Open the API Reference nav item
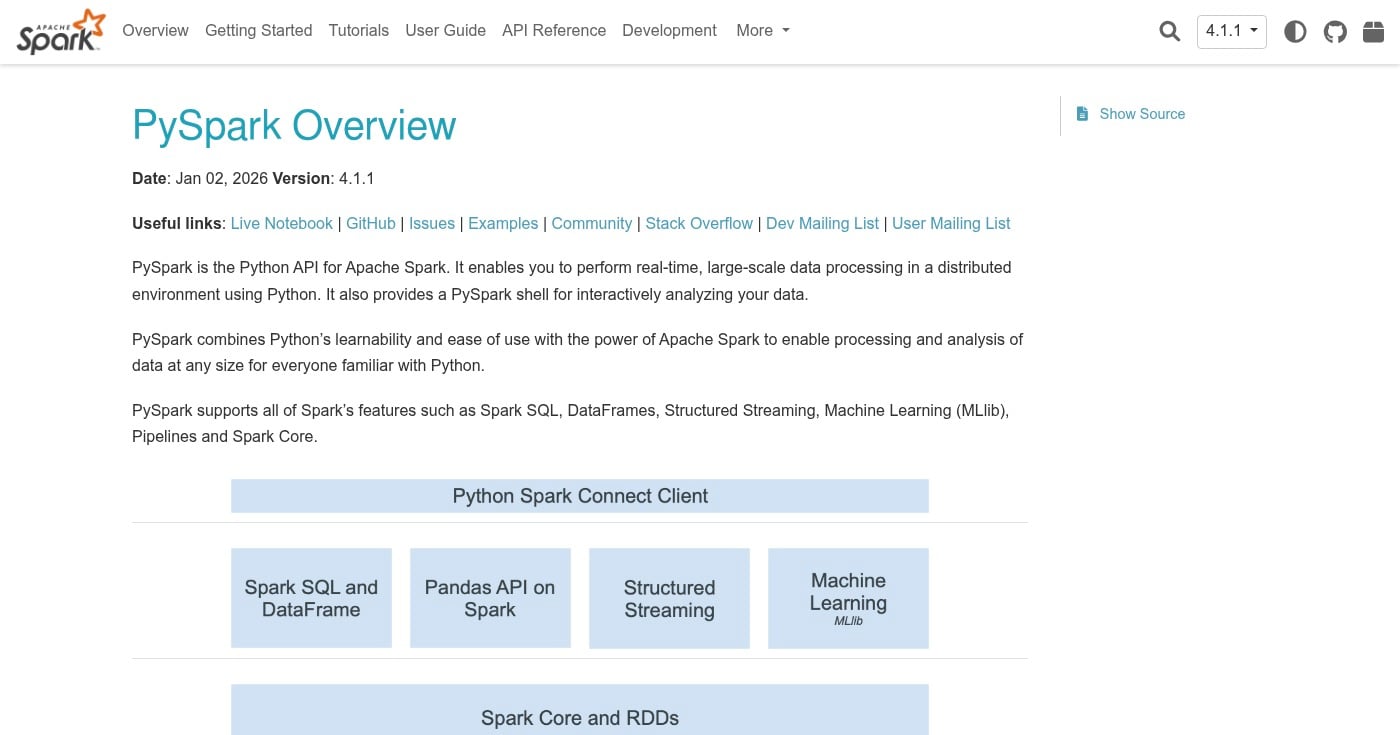This screenshot has width=1400, height=735. (554, 31)
